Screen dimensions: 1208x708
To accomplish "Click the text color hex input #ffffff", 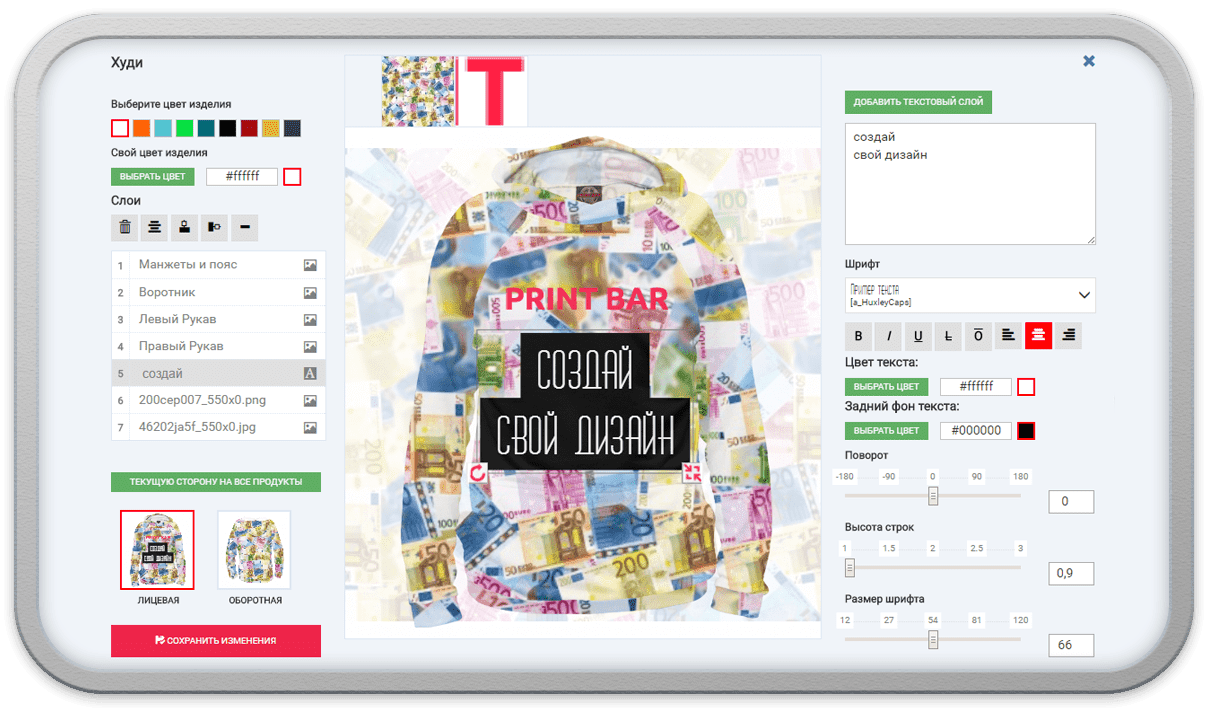I will [x=976, y=387].
